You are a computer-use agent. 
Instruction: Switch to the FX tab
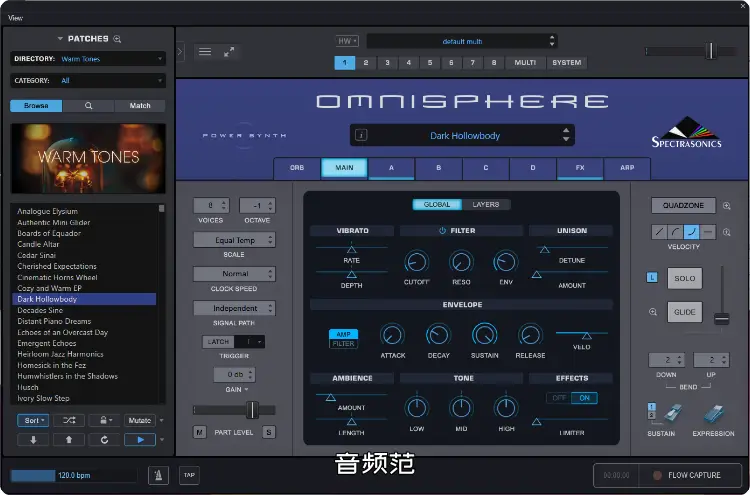pos(580,168)
